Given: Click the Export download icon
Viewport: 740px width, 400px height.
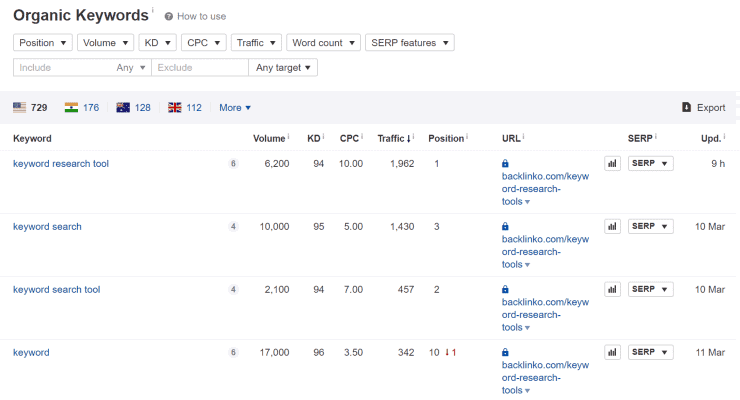Looking at the screenshot, I should (x=686, y=108).
